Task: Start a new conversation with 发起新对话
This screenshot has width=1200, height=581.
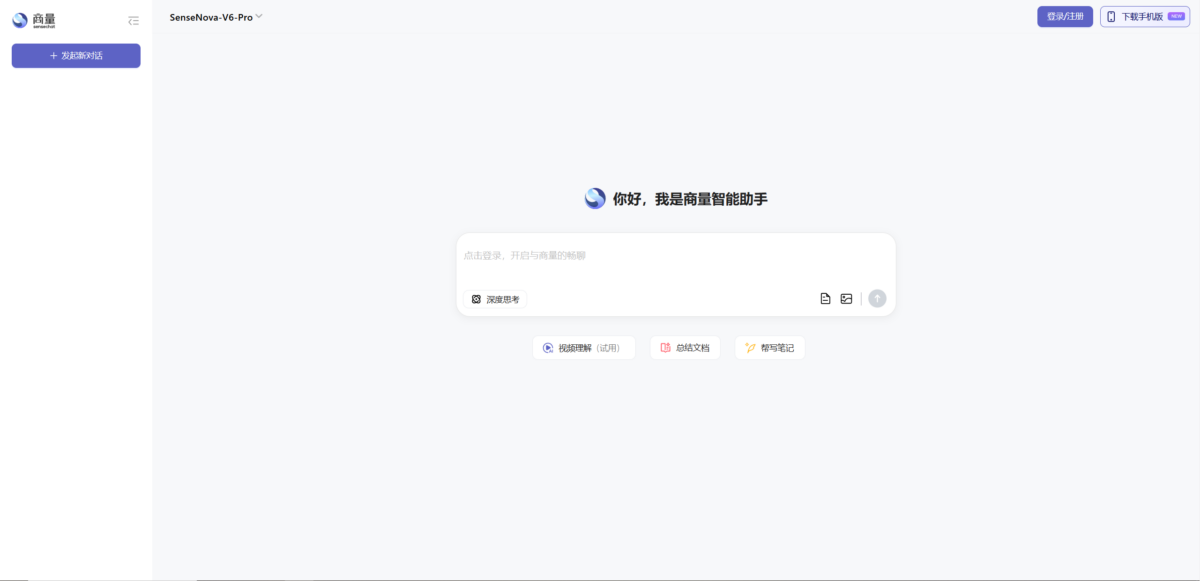Action: pyautogui.click(x=76, y=56)
